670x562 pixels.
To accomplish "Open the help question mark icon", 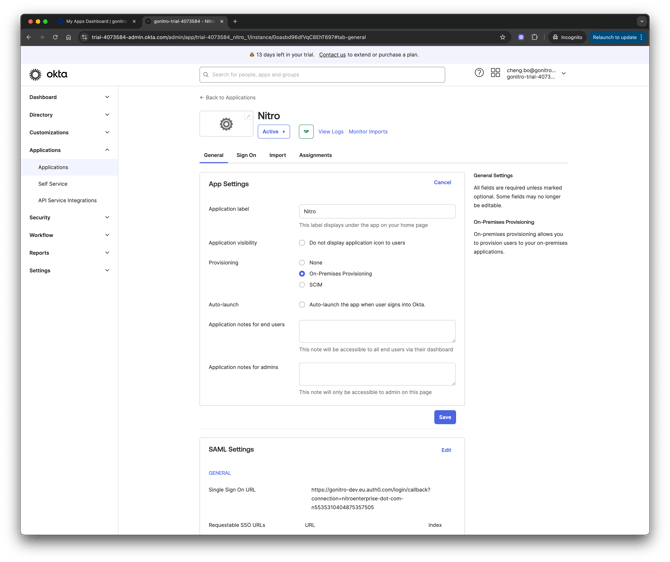I will (479, 73).
